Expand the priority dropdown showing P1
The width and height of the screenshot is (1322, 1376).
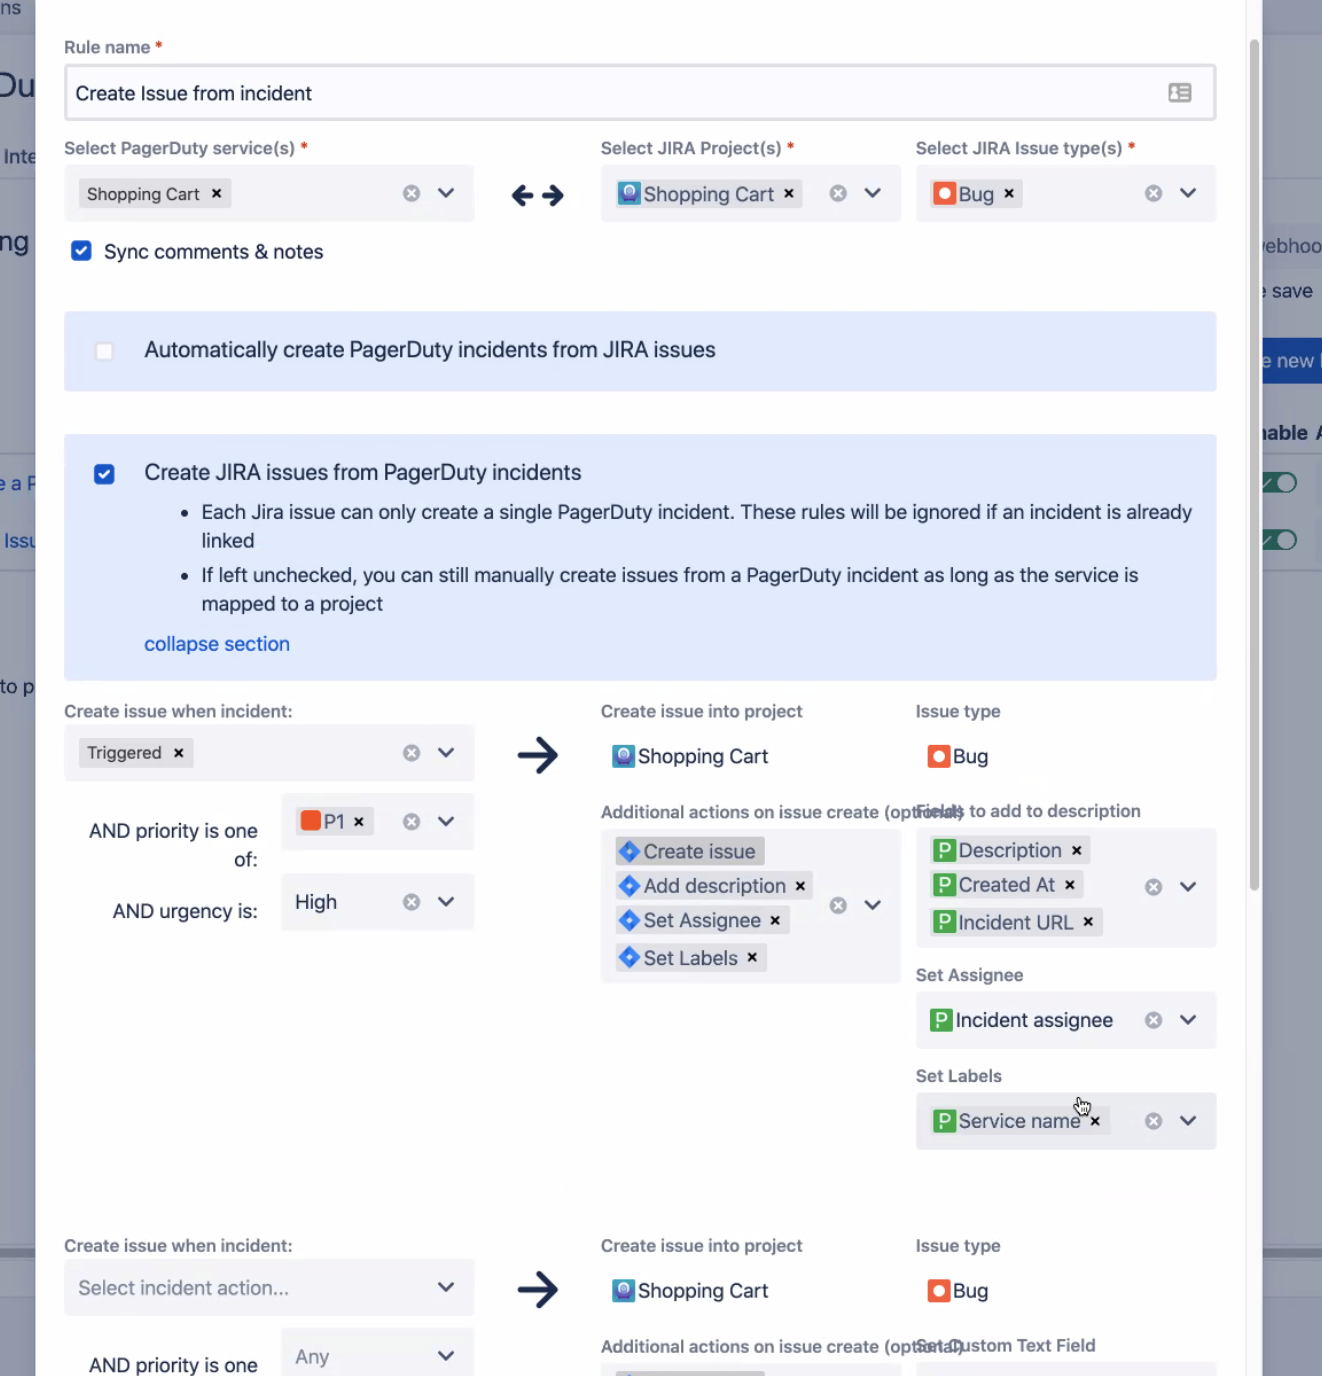[446, 822]
